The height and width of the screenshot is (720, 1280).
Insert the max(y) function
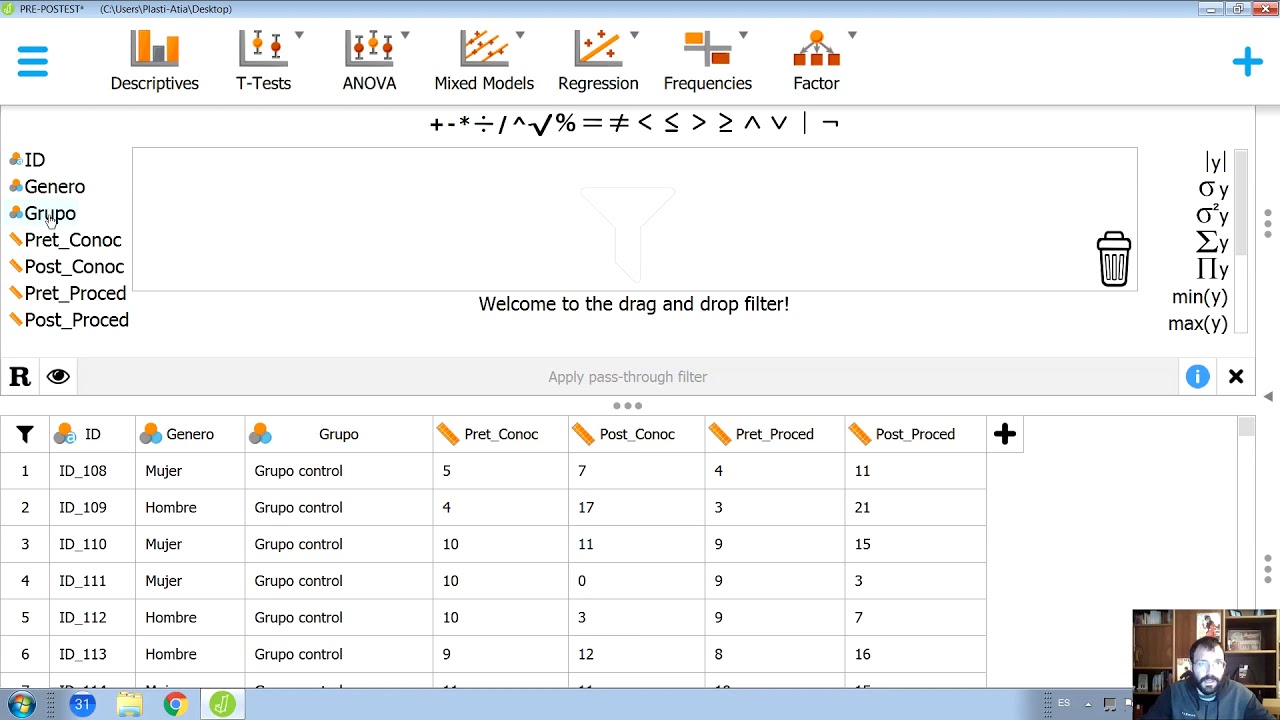(x=1198, y=324)
